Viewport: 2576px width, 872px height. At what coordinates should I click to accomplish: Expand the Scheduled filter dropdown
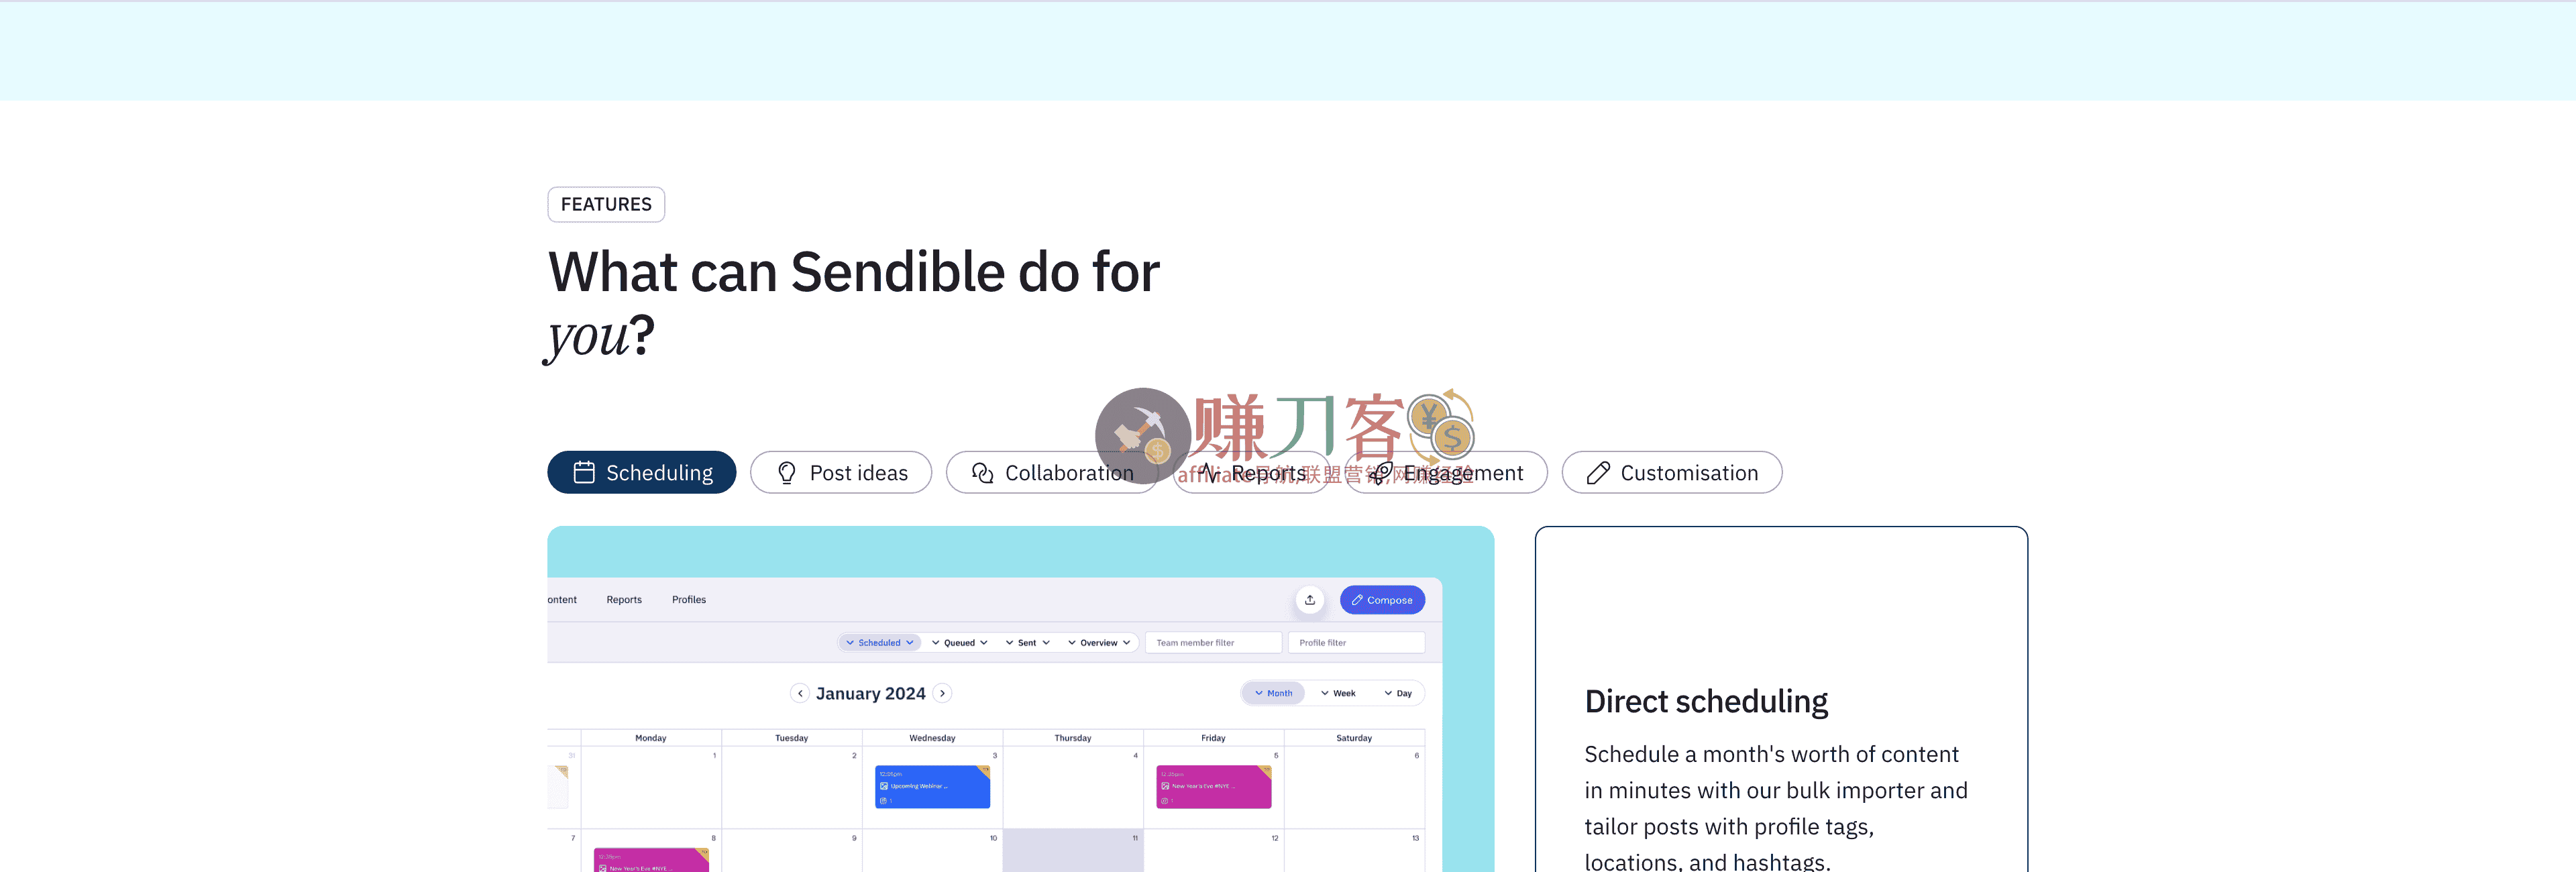coord(879,643)
